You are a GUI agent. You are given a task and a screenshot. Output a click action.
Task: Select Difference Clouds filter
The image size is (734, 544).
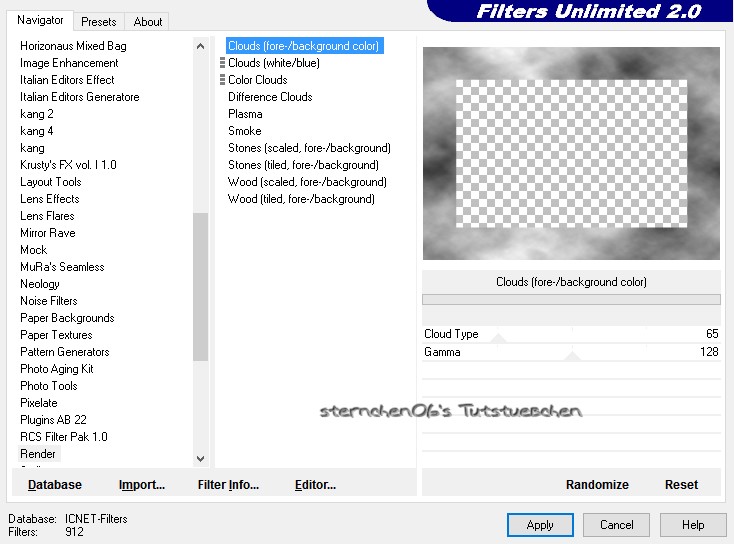point(270,97)
